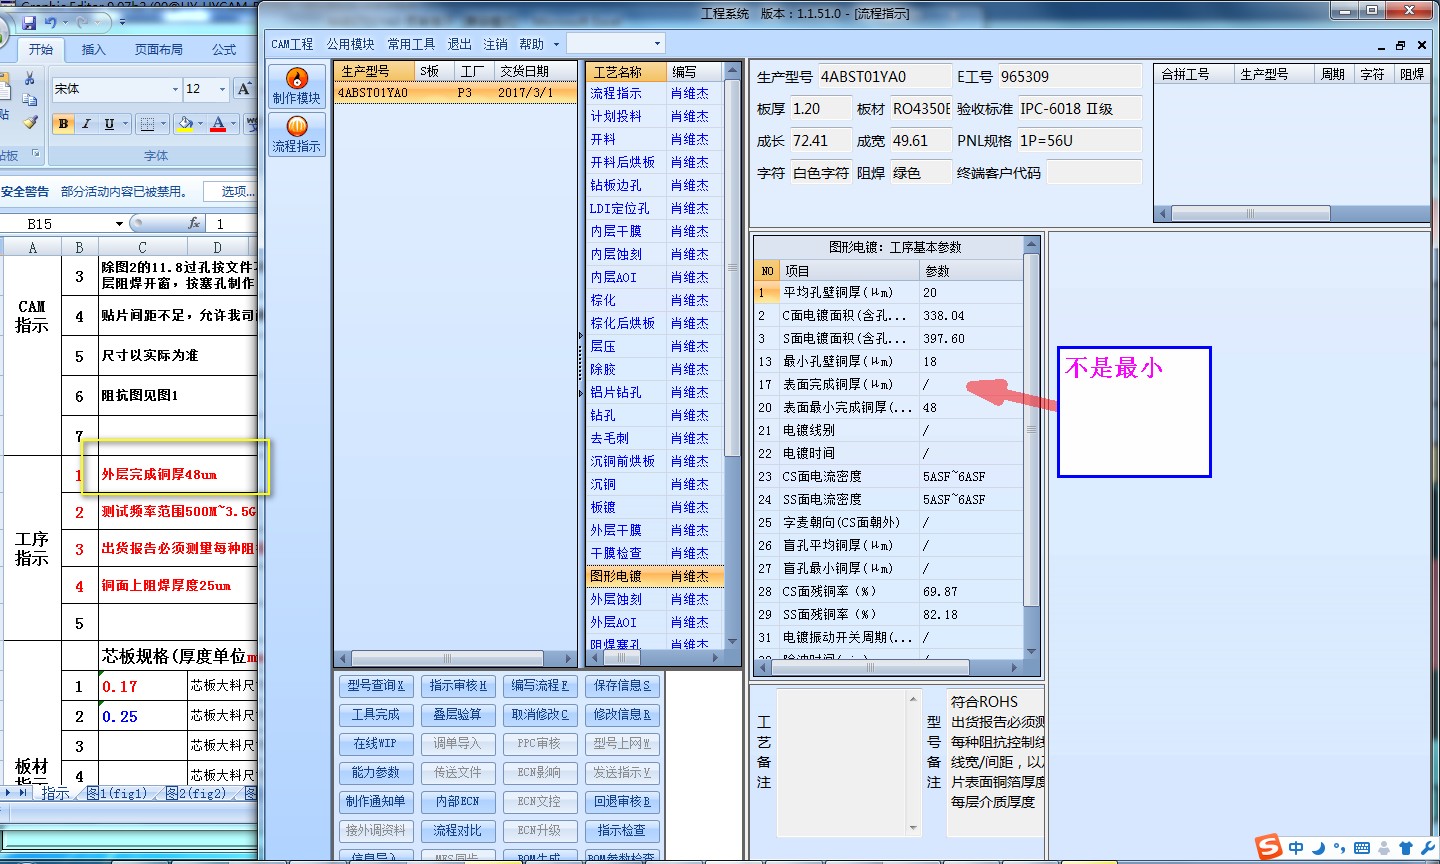Click the Sogou moon half-width icon
Viewport: 1440px width, 864px height.
[x=1318, y=848]
